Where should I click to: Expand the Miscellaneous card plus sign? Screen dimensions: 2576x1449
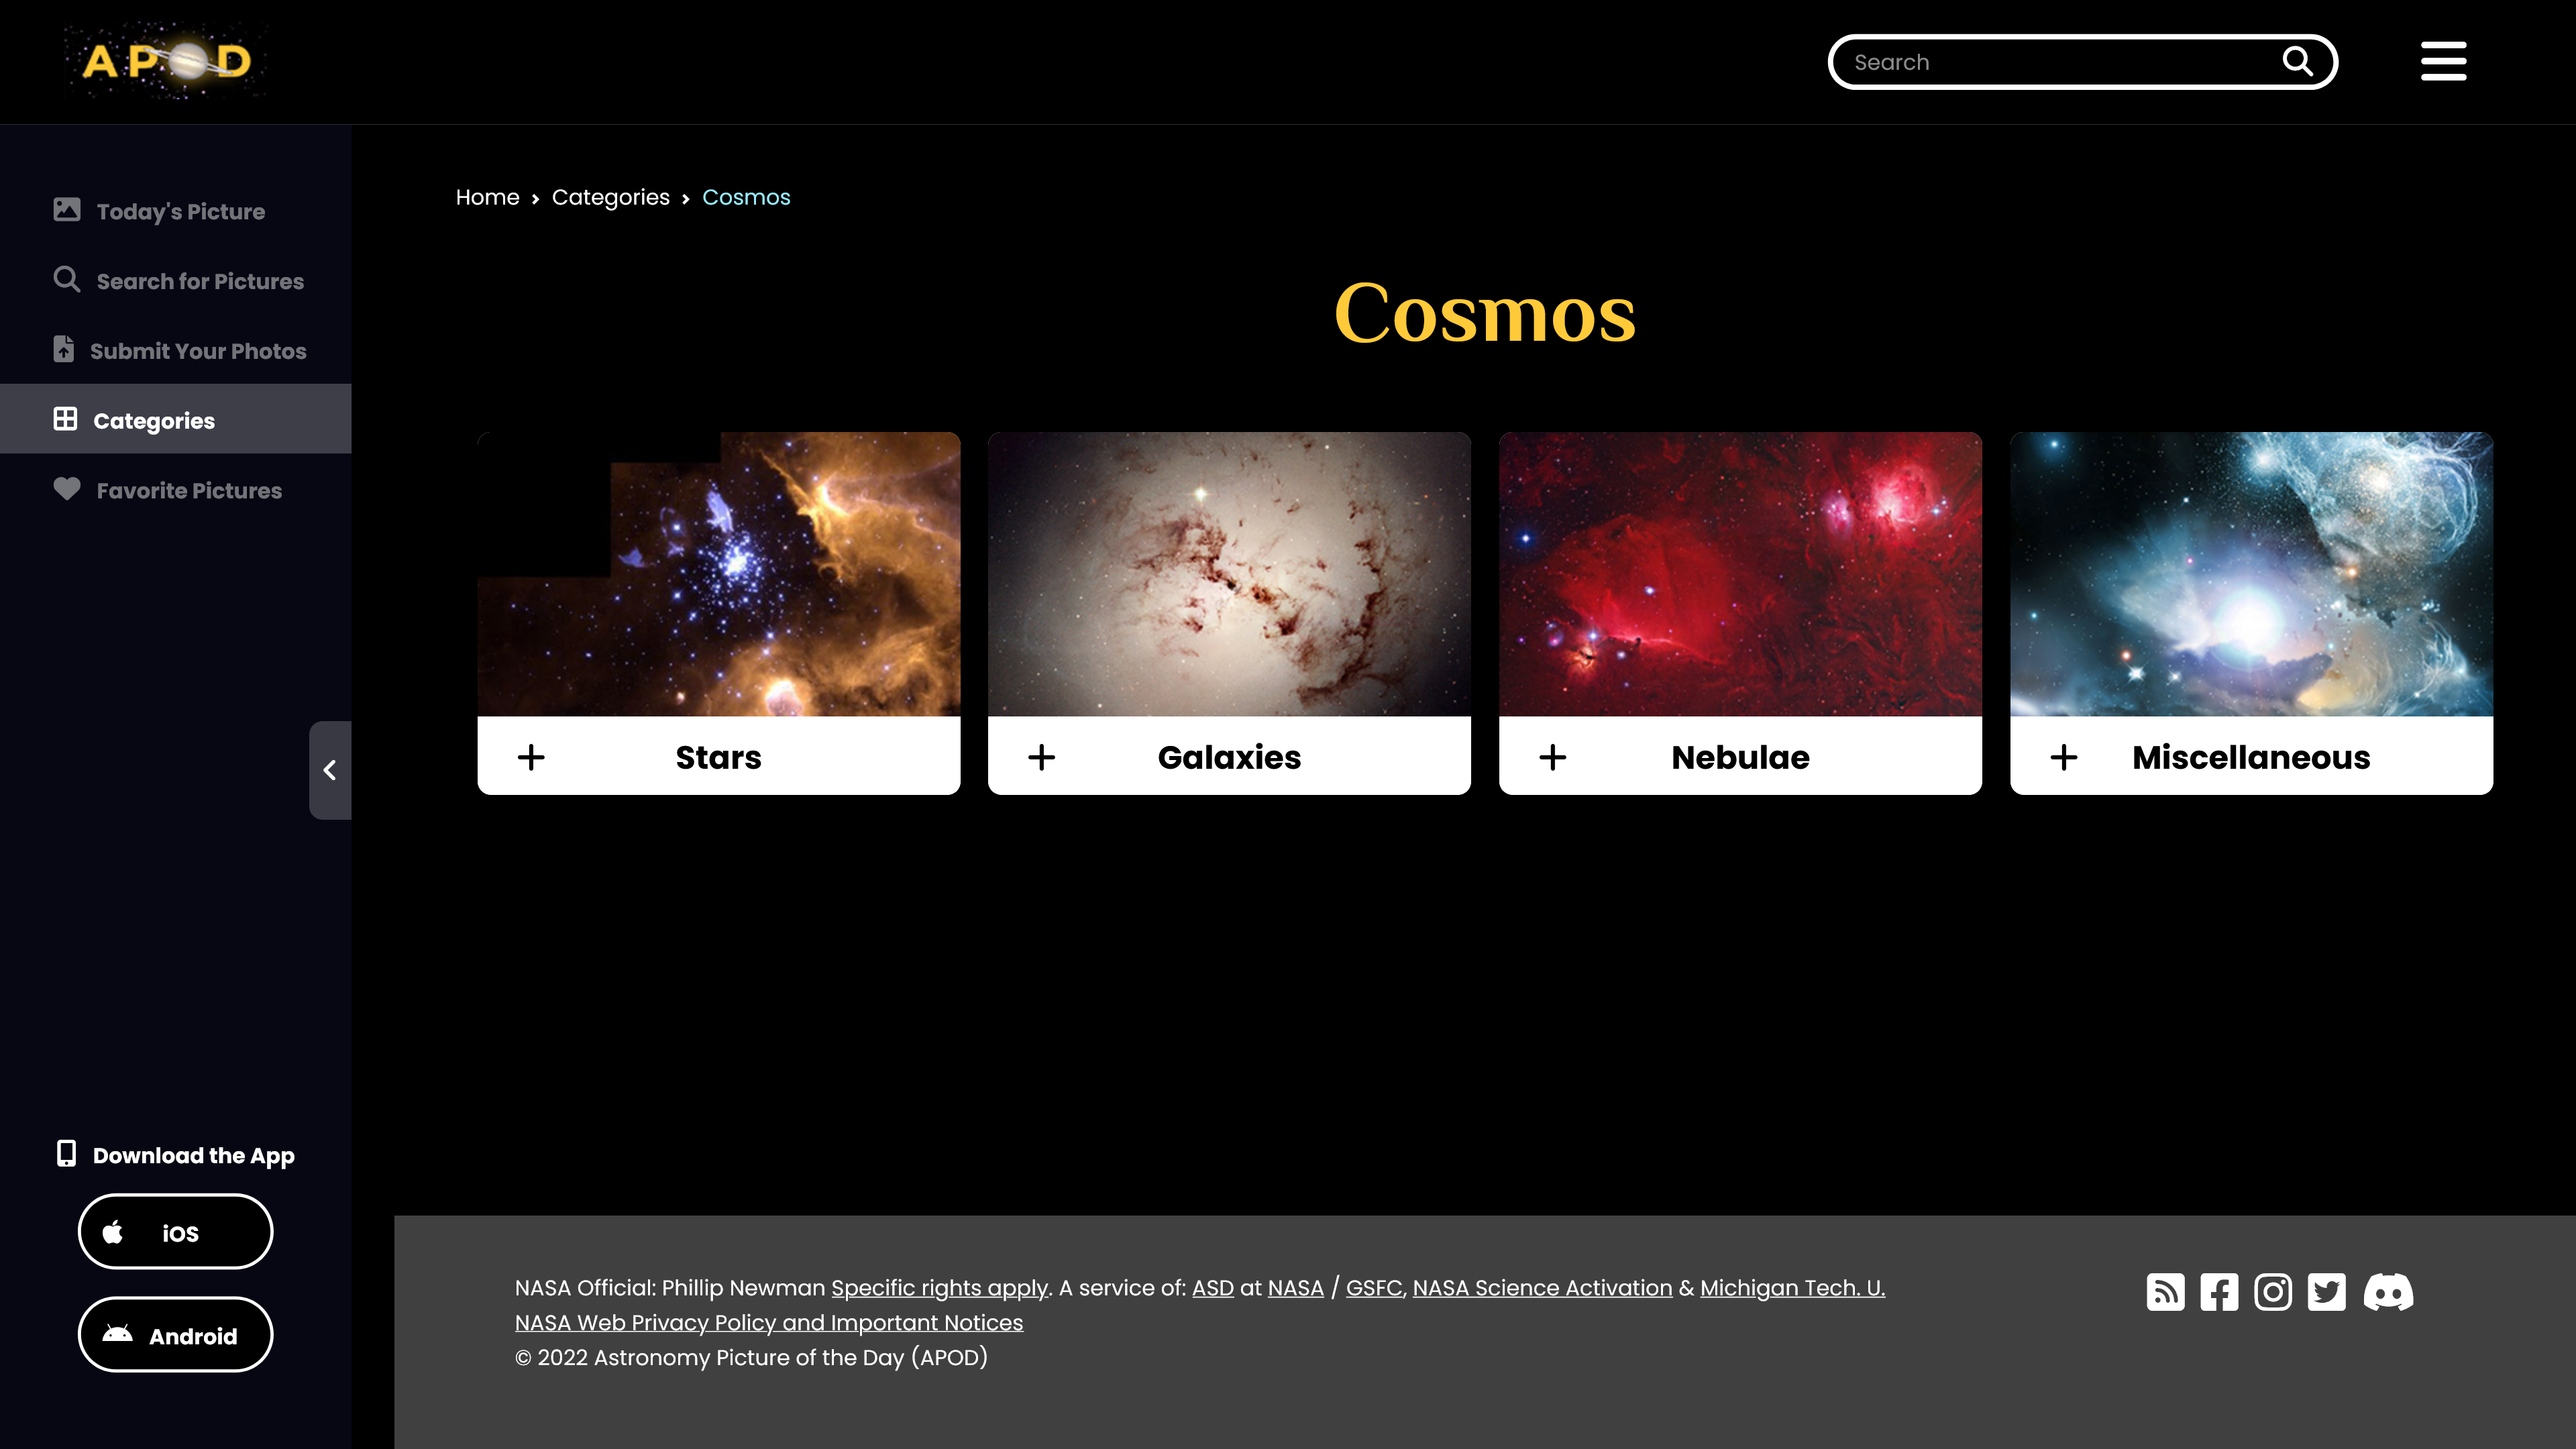coord(2063,757)
